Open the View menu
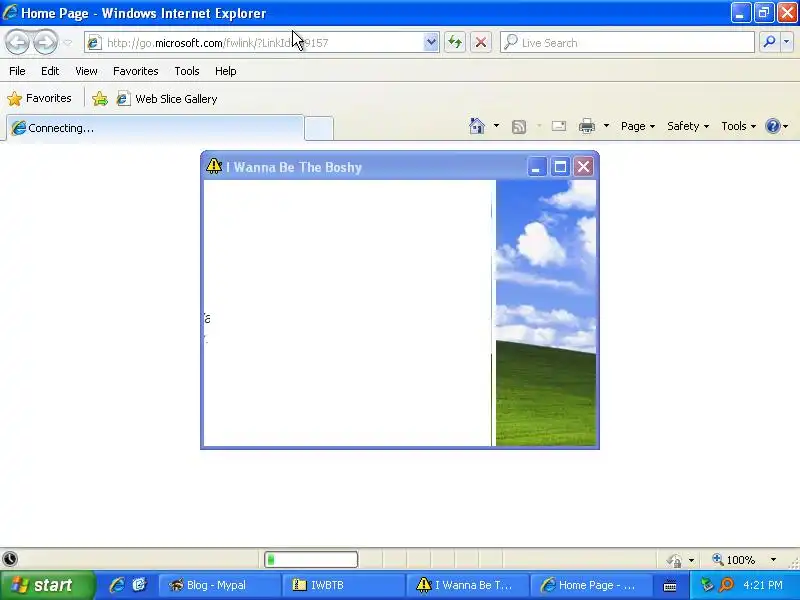 [86, 71]
